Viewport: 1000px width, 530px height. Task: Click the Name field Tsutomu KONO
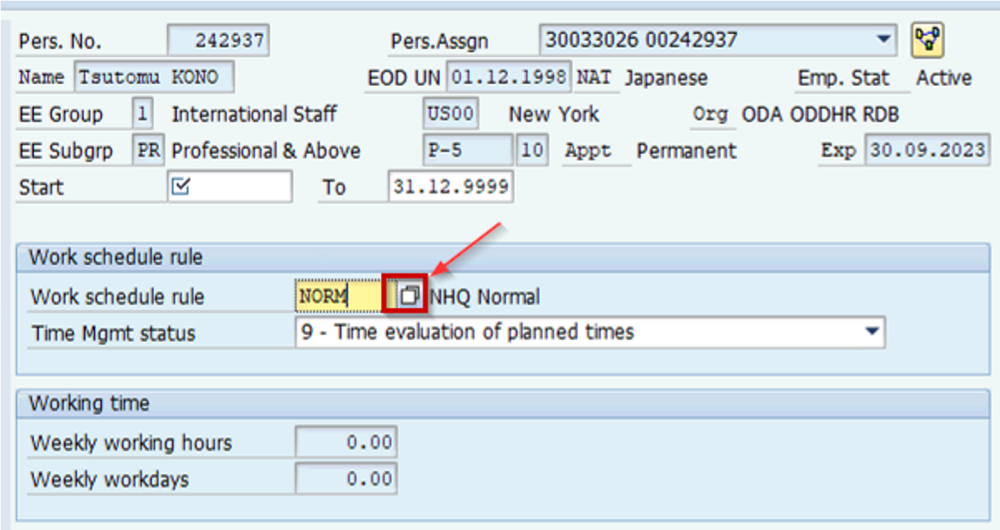[x=154, y=77]
